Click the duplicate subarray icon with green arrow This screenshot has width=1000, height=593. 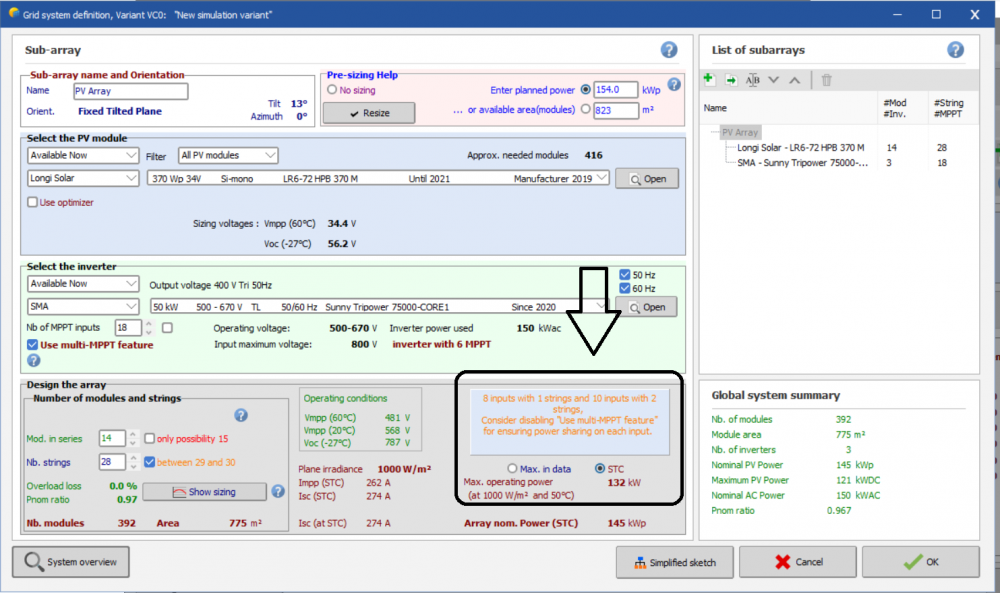[731, 80]
